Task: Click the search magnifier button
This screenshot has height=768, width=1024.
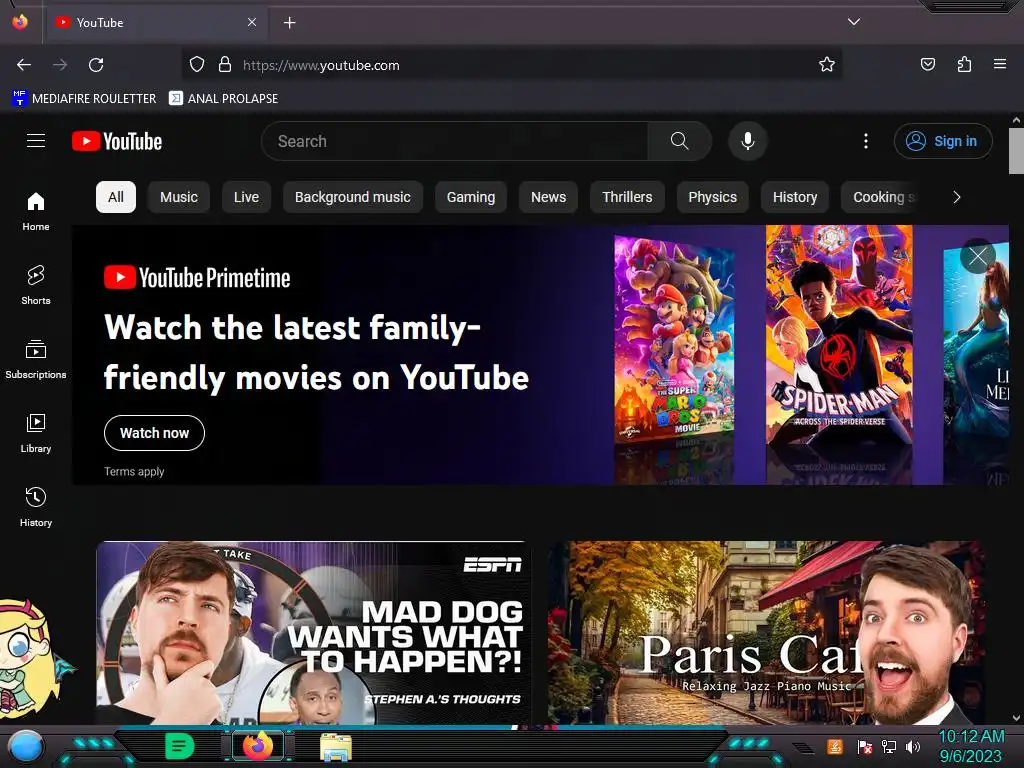Action: 679,141
